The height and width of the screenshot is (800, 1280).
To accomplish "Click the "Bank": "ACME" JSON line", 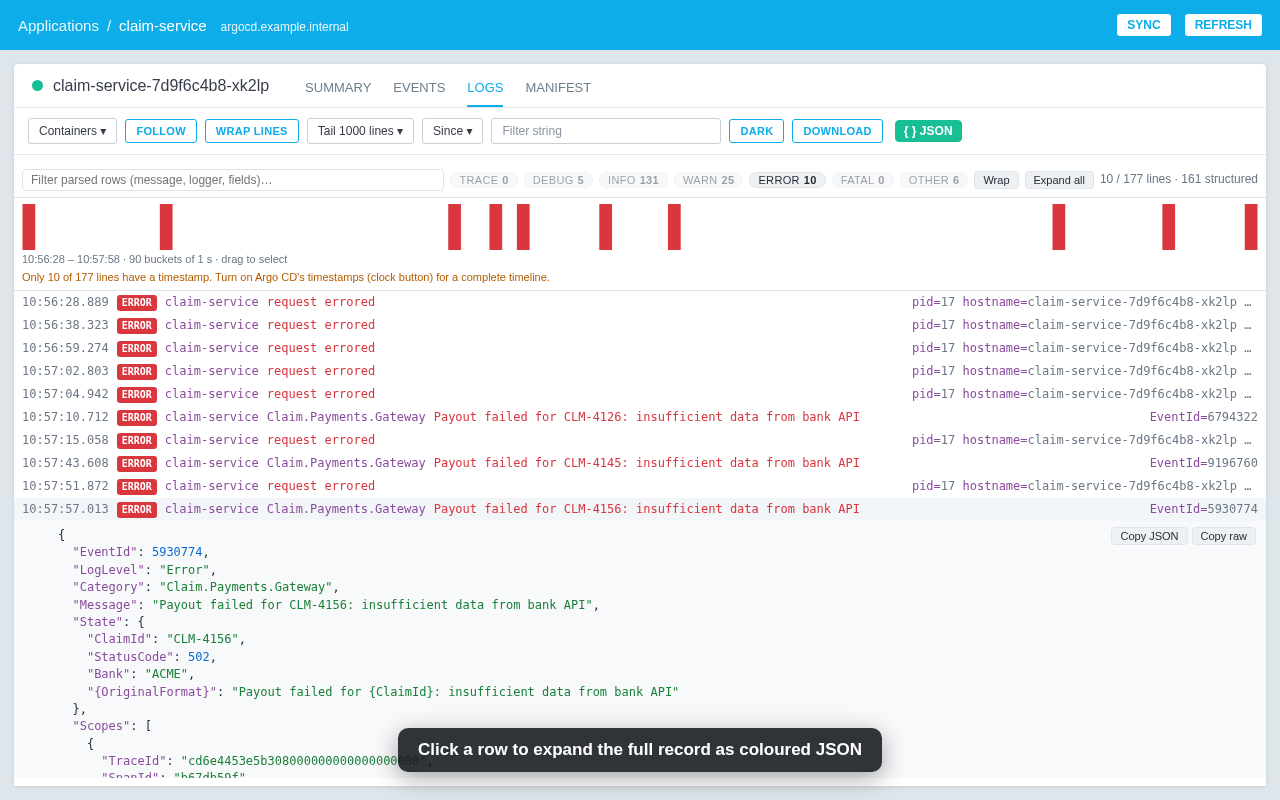I will (x=141, y=674).
